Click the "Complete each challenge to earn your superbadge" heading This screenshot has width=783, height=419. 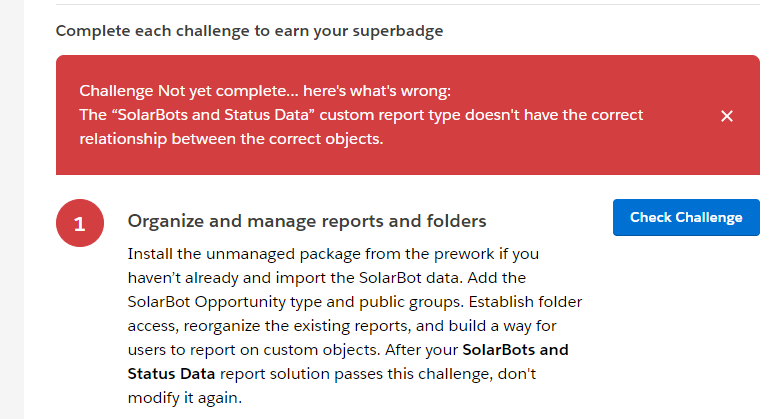coord(249,30)
